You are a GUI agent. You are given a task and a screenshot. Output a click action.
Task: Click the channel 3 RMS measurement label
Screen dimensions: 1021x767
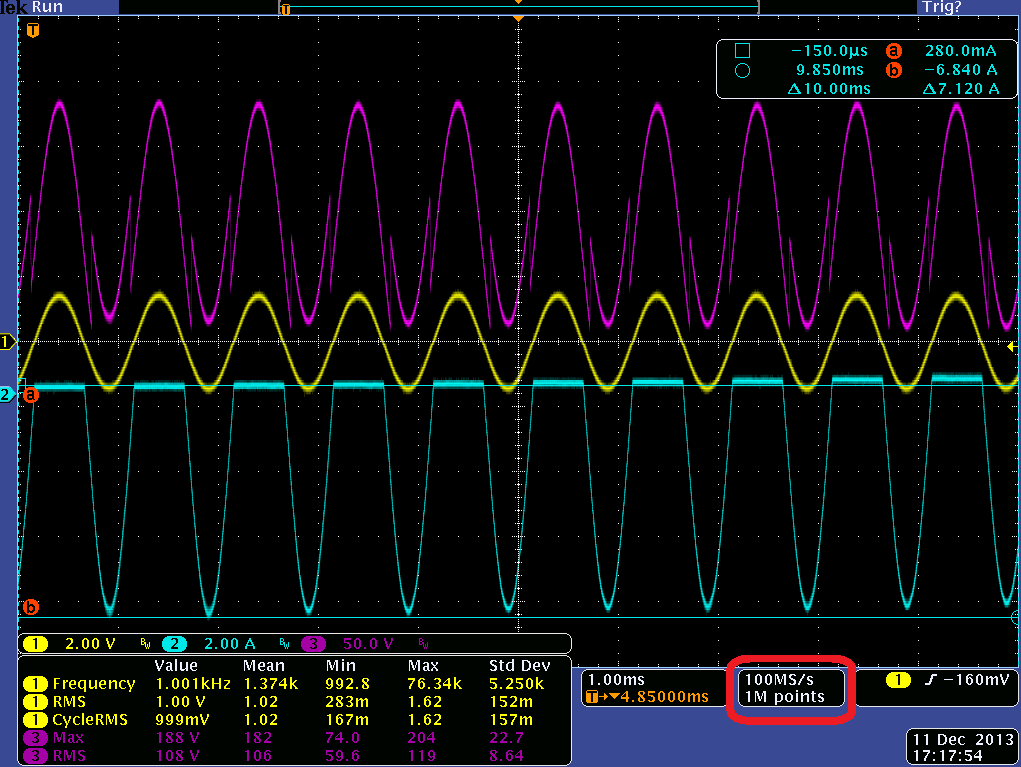pos(69,755)
